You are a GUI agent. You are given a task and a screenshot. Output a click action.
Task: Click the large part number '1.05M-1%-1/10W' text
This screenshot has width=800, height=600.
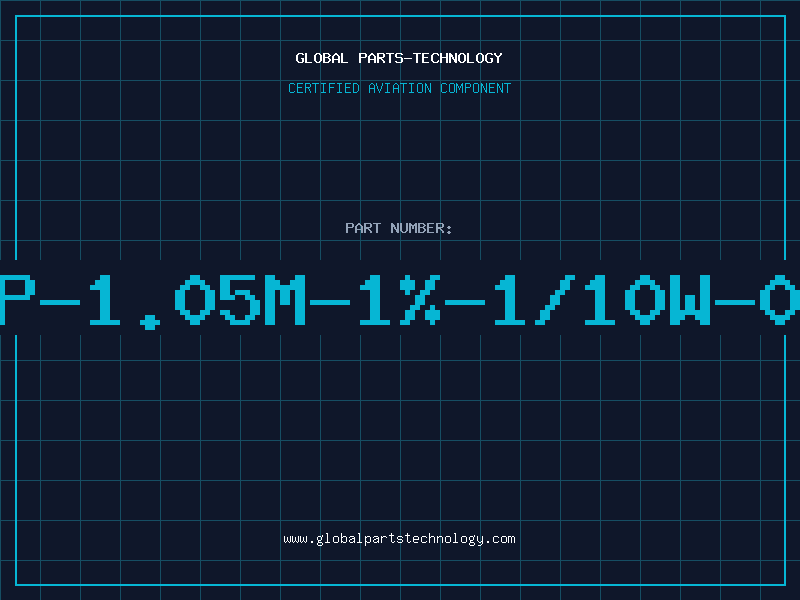pos(399,301)
